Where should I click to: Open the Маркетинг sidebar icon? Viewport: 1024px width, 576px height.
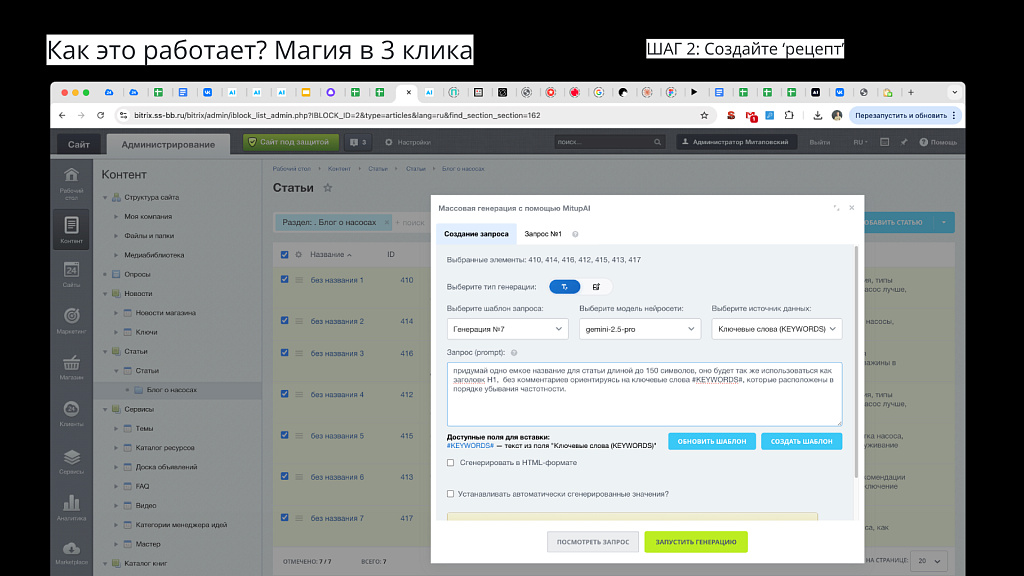pos(71,320)
